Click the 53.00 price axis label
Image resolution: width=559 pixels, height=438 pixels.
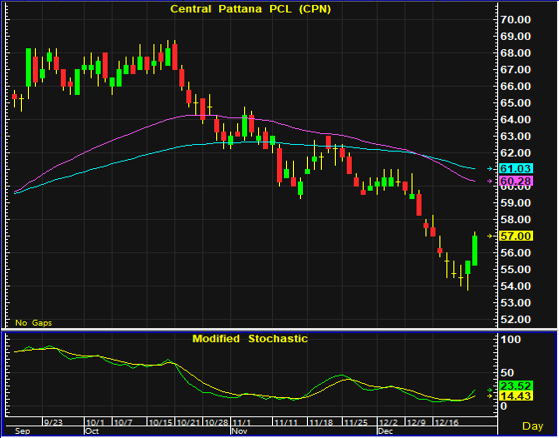[516, 303]
